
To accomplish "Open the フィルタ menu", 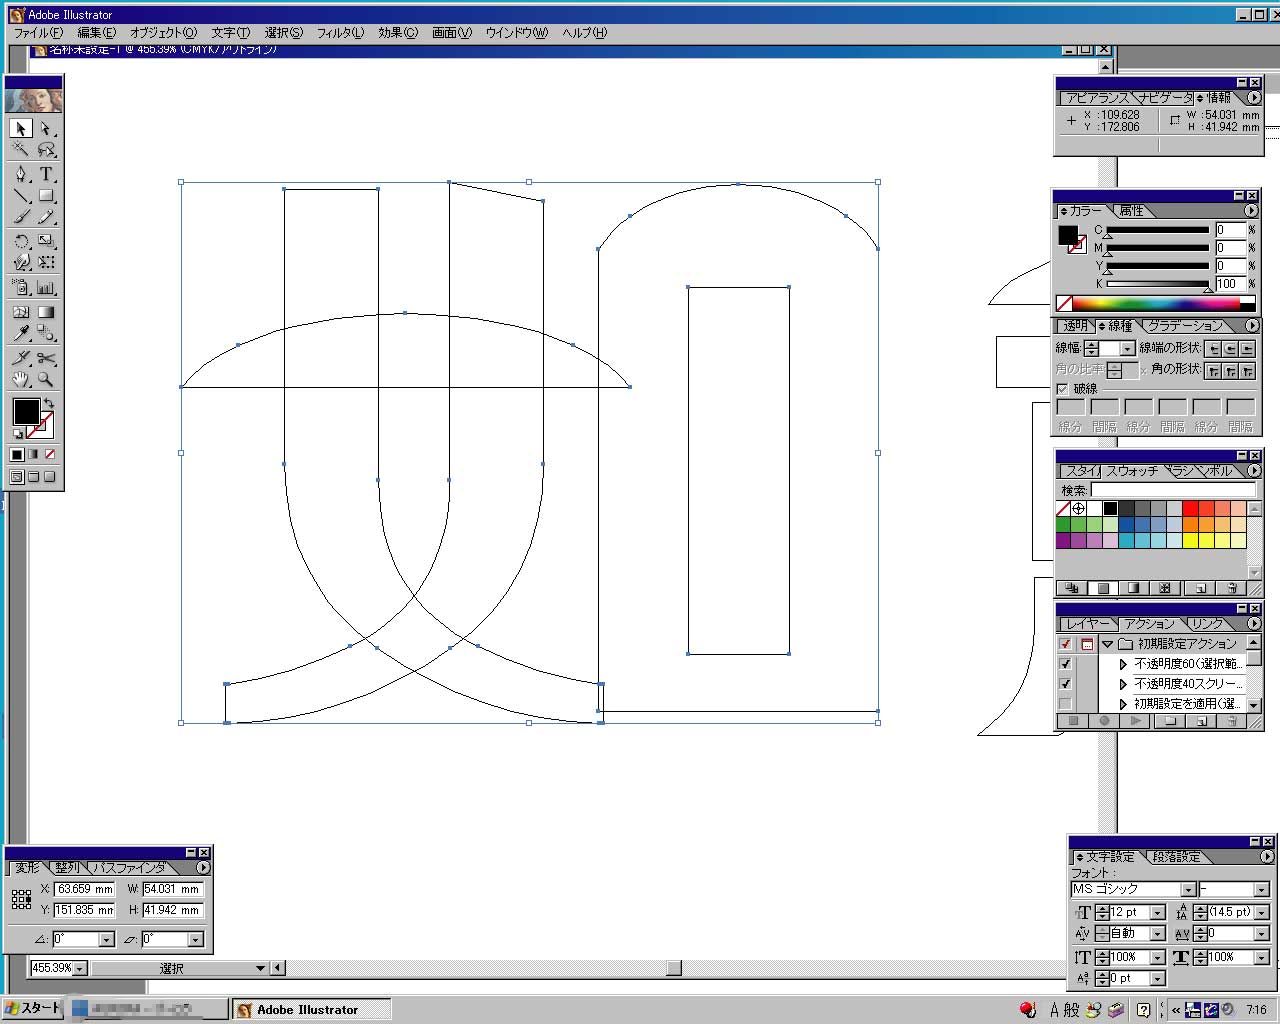I will point(340,33).
